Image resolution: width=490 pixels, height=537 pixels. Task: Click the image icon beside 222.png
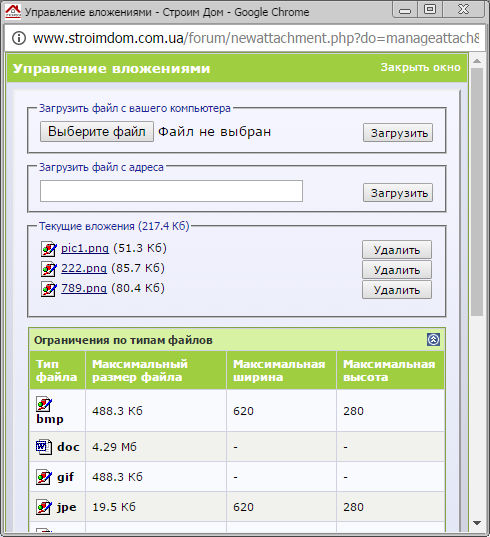click(49, 269)
